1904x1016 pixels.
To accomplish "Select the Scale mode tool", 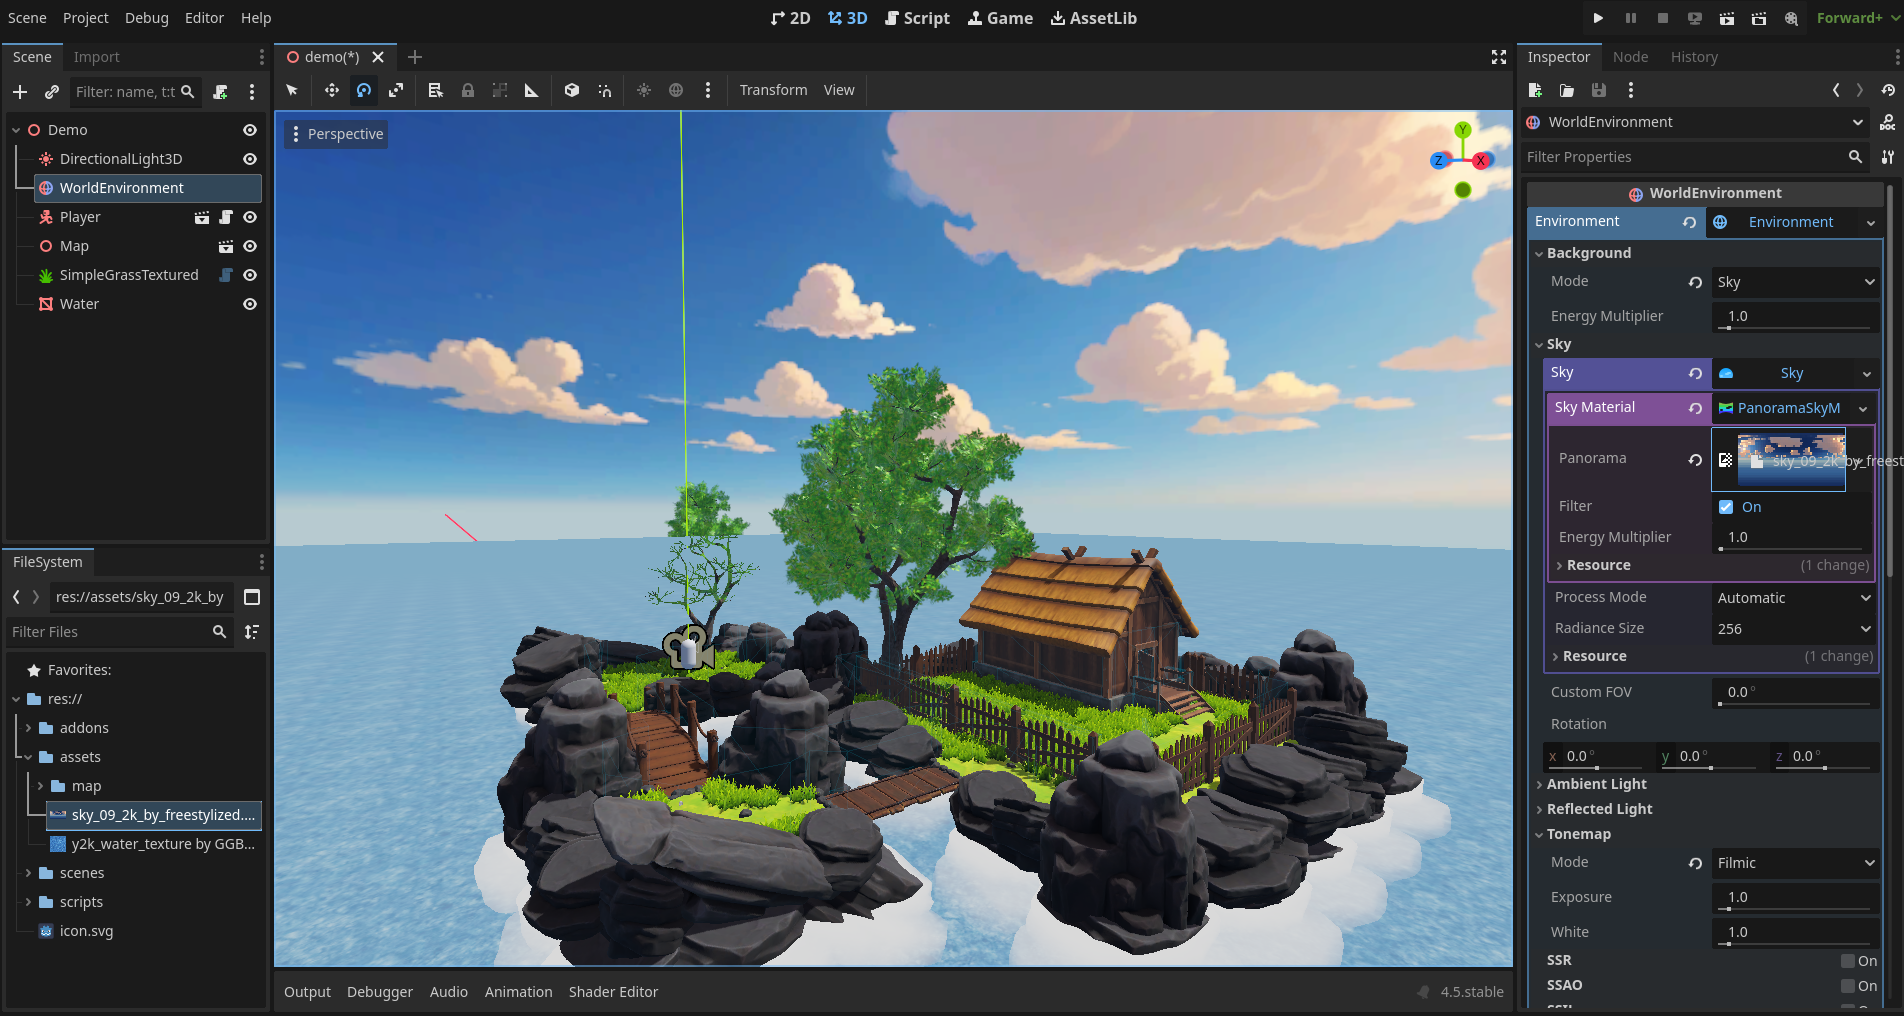I will point(396,90).
